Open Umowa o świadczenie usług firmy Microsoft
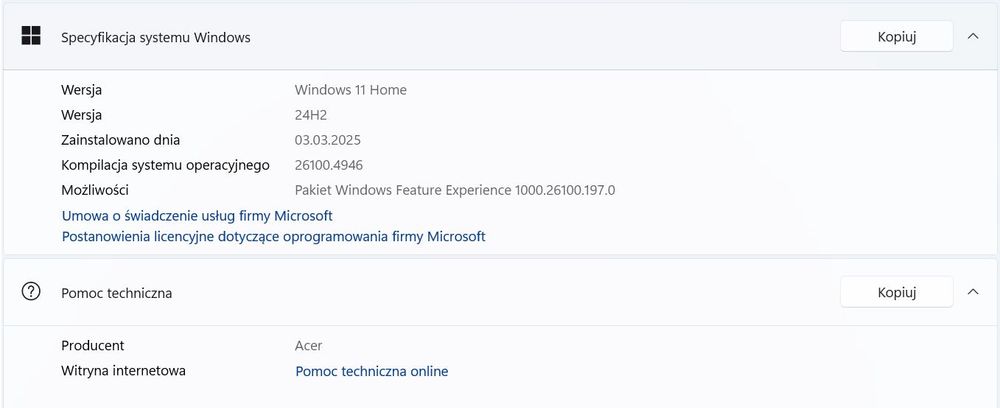This screenshot has height=408, width=1000. [x=197, y=215]
